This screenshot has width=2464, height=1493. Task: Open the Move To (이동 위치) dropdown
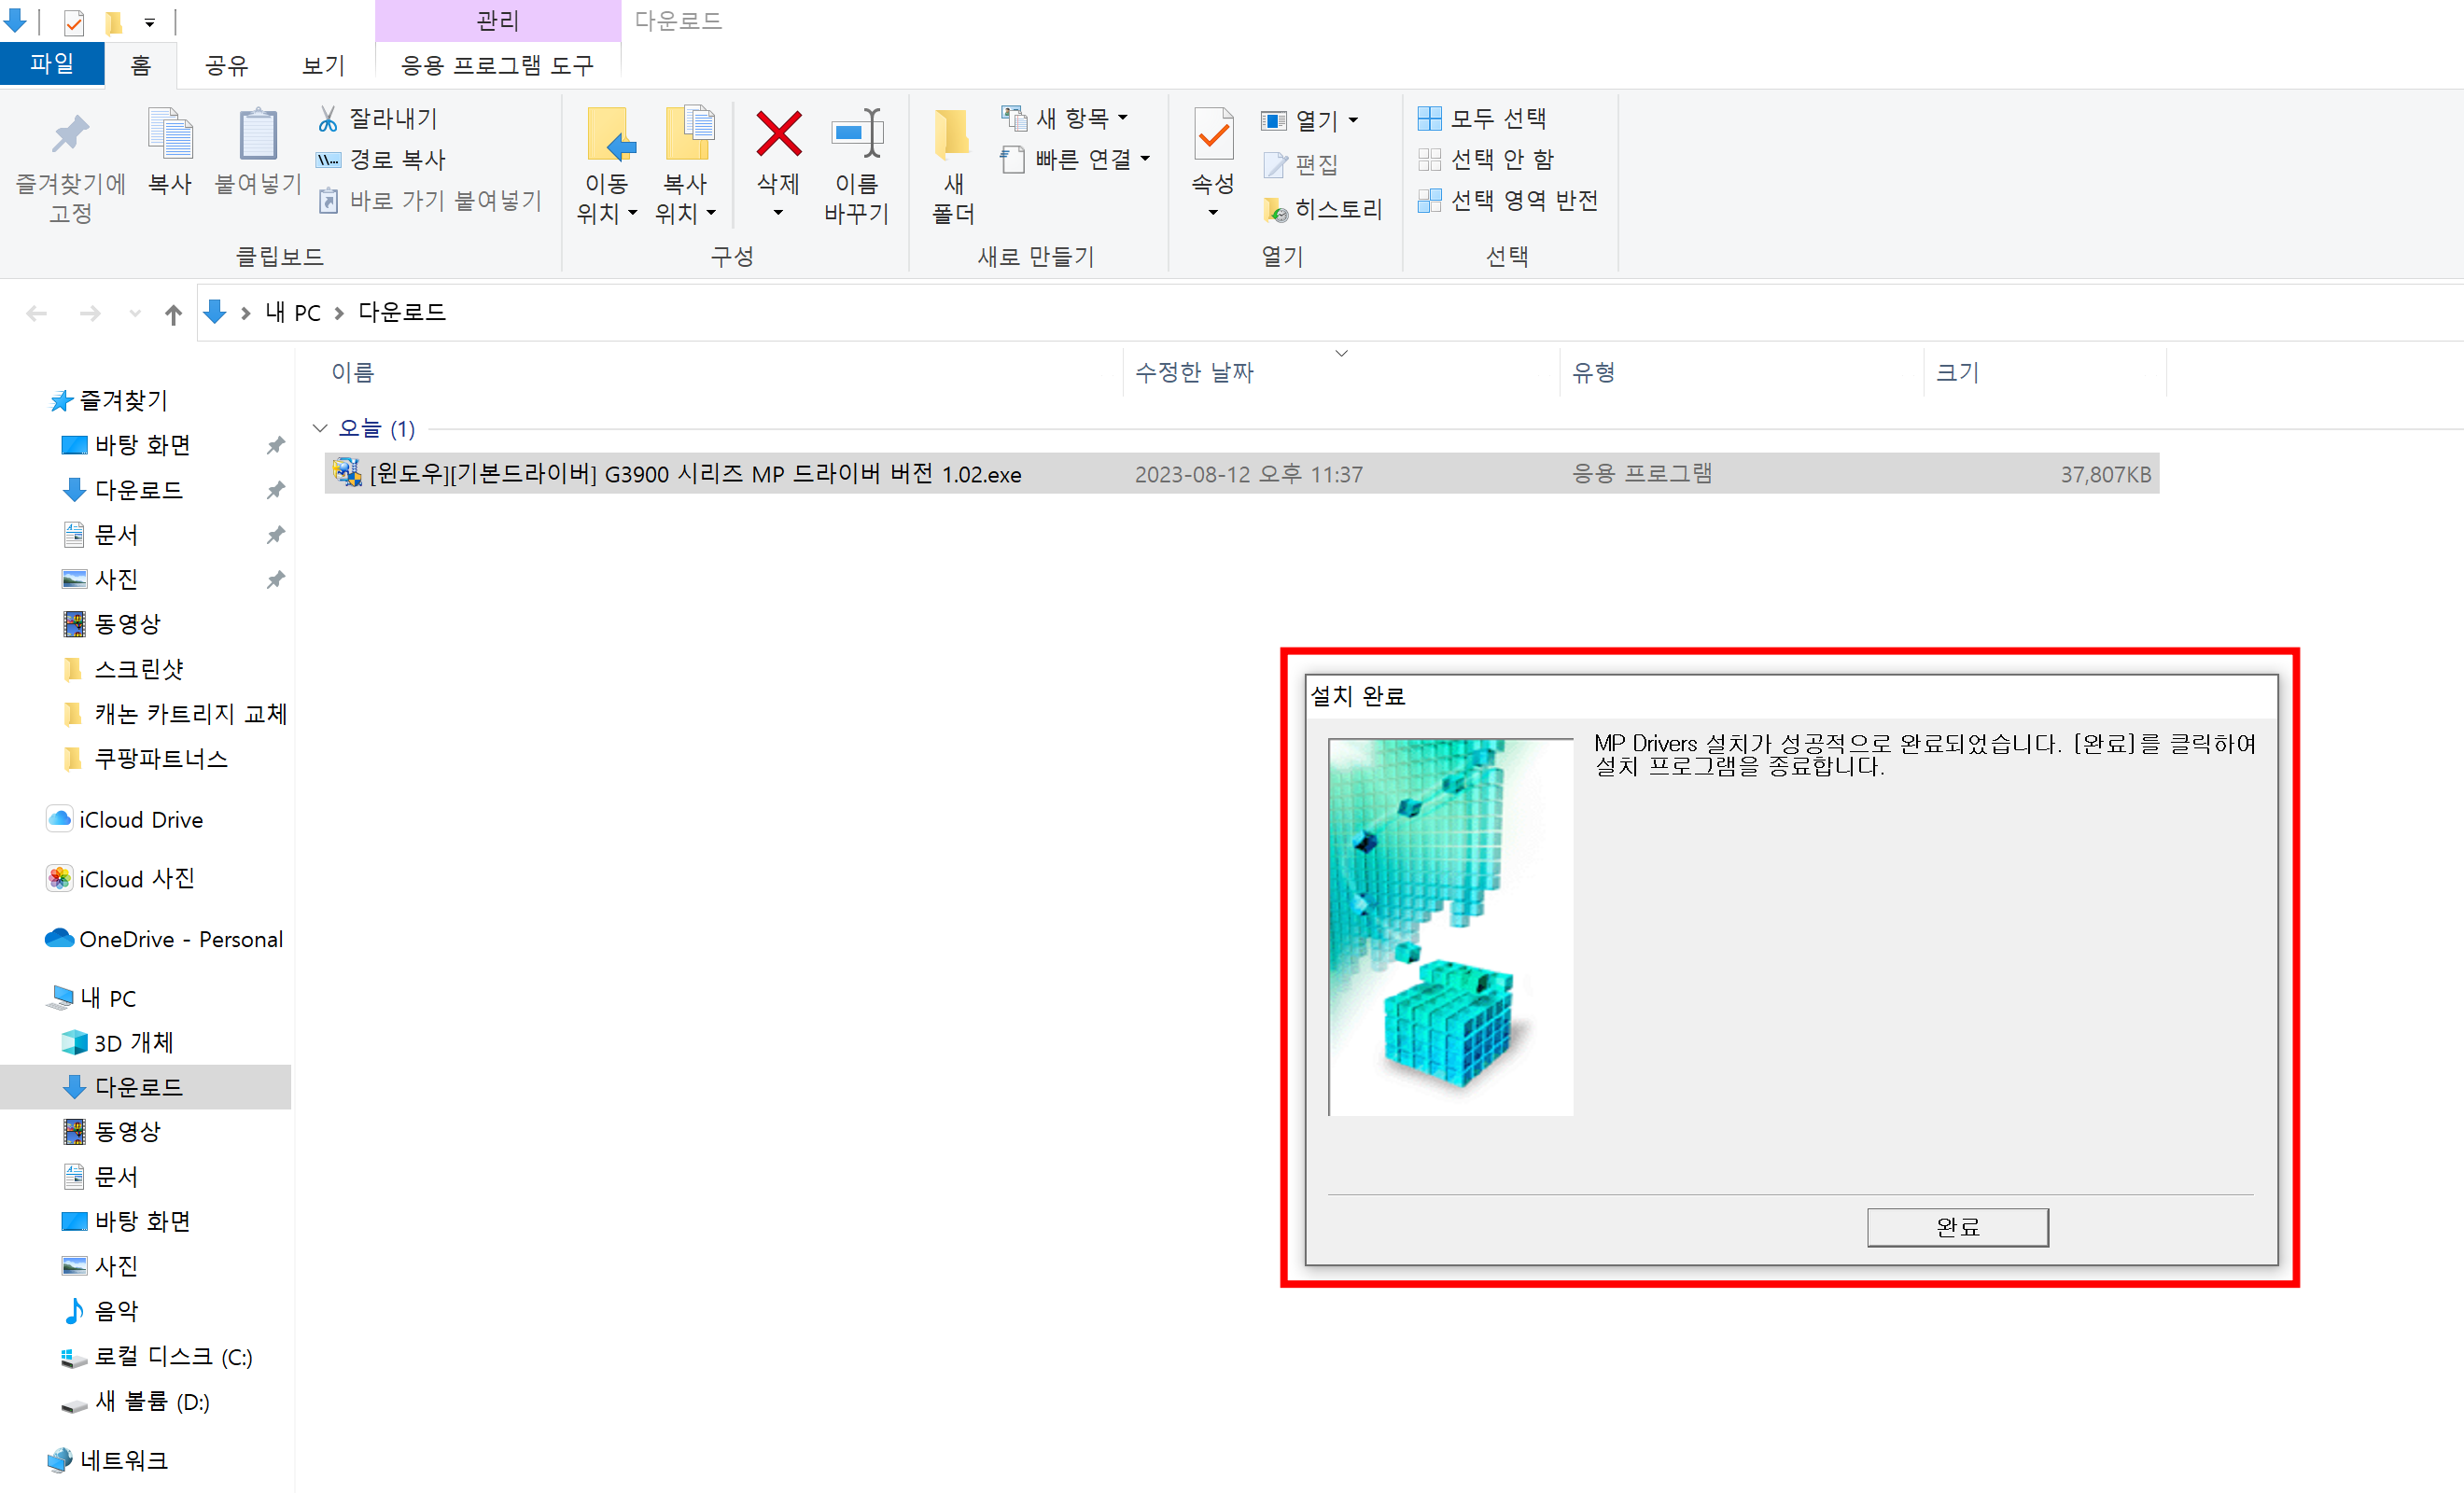(606, 198)
